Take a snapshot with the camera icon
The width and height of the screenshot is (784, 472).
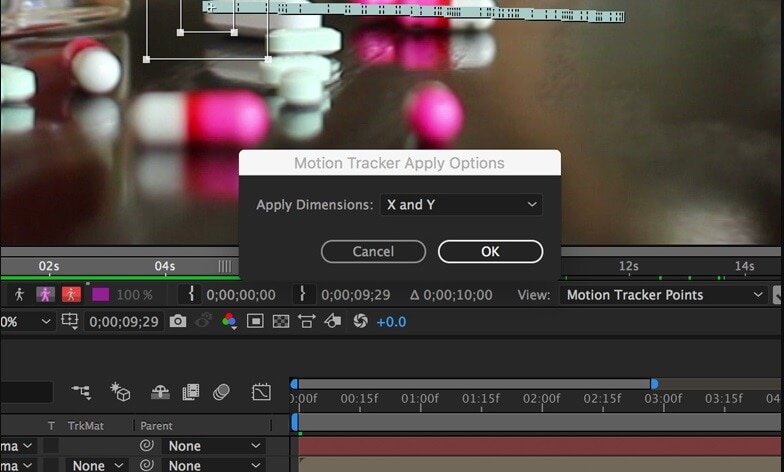(178, 321)
